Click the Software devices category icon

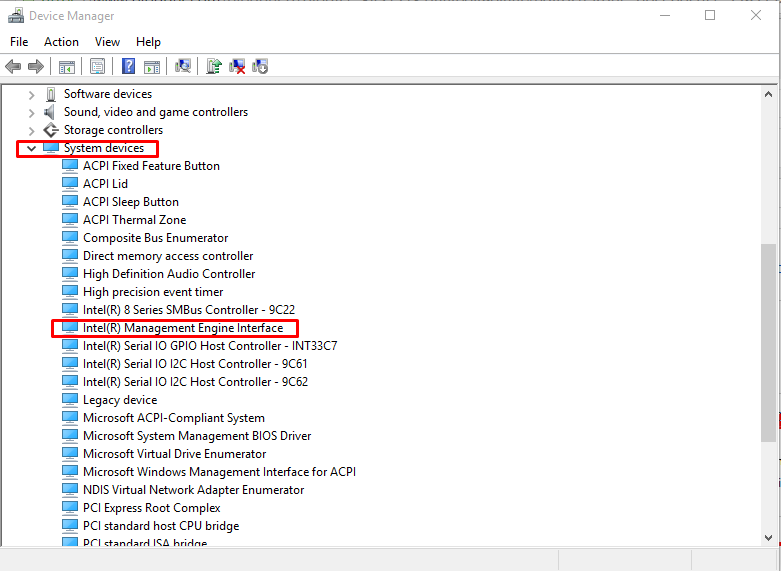click(x=51, y=94)
